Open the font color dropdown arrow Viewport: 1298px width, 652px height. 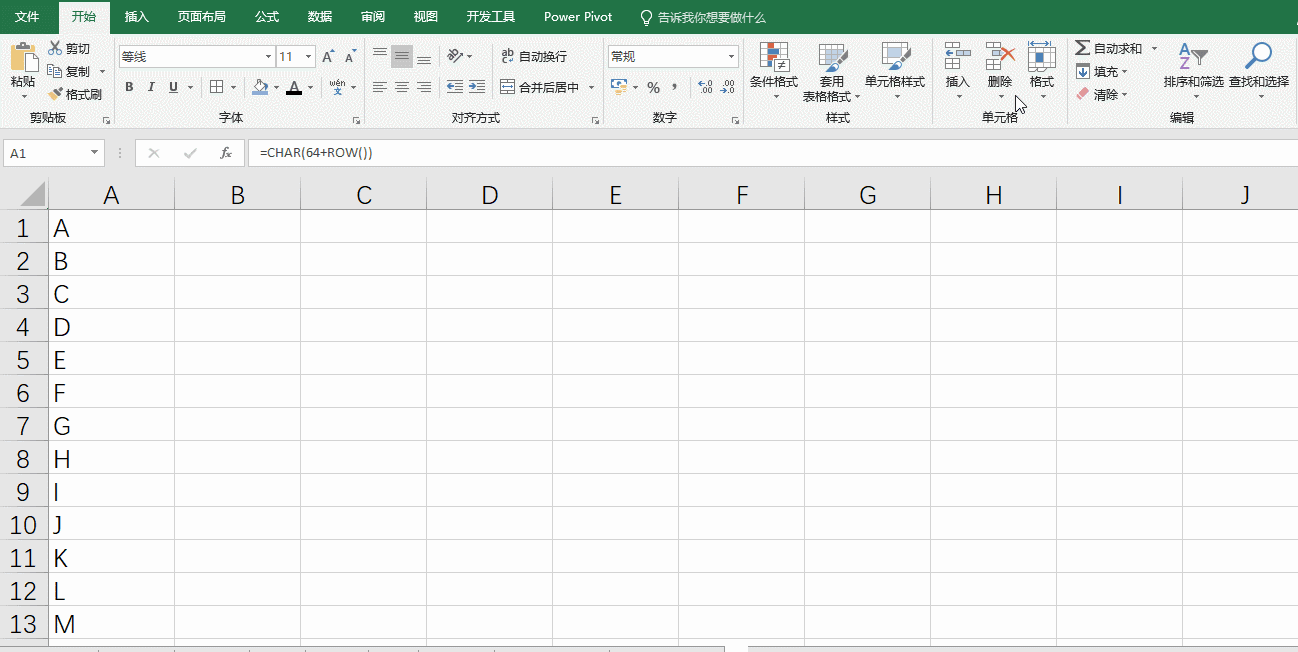pos(310,88)
